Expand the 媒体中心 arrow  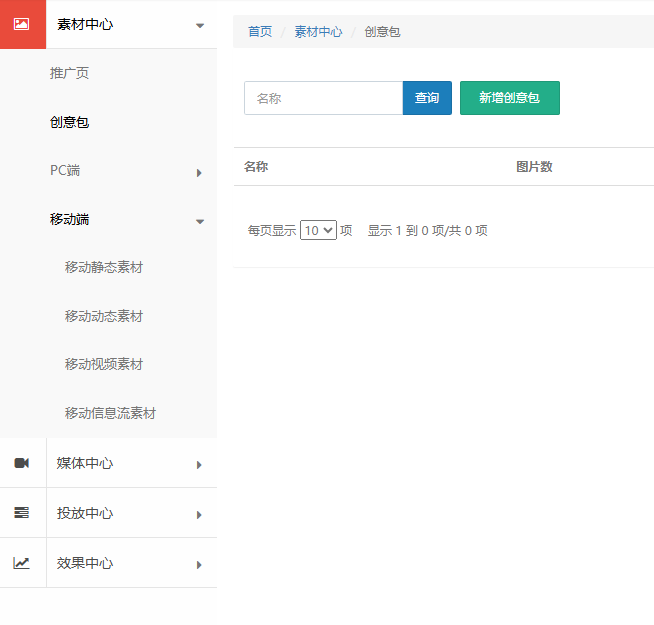coord(200,464)
